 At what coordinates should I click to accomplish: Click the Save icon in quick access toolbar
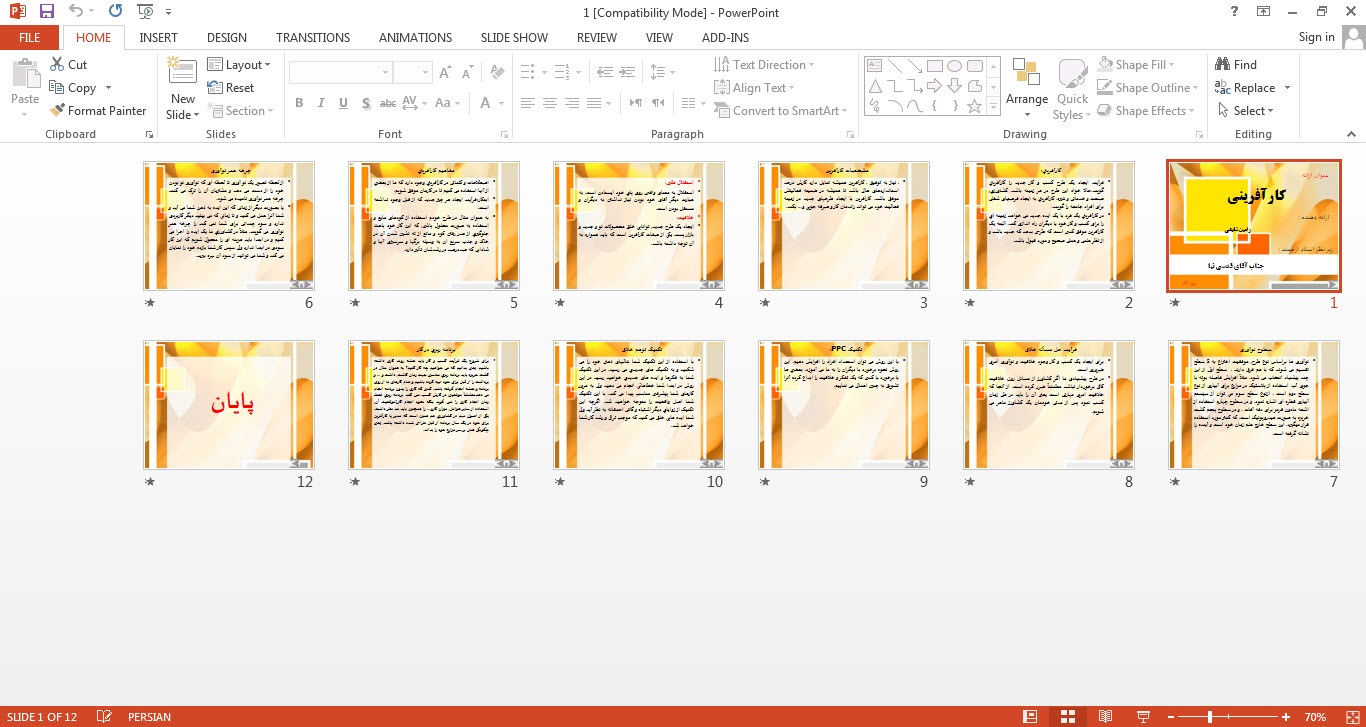click(x=47, y=12)
